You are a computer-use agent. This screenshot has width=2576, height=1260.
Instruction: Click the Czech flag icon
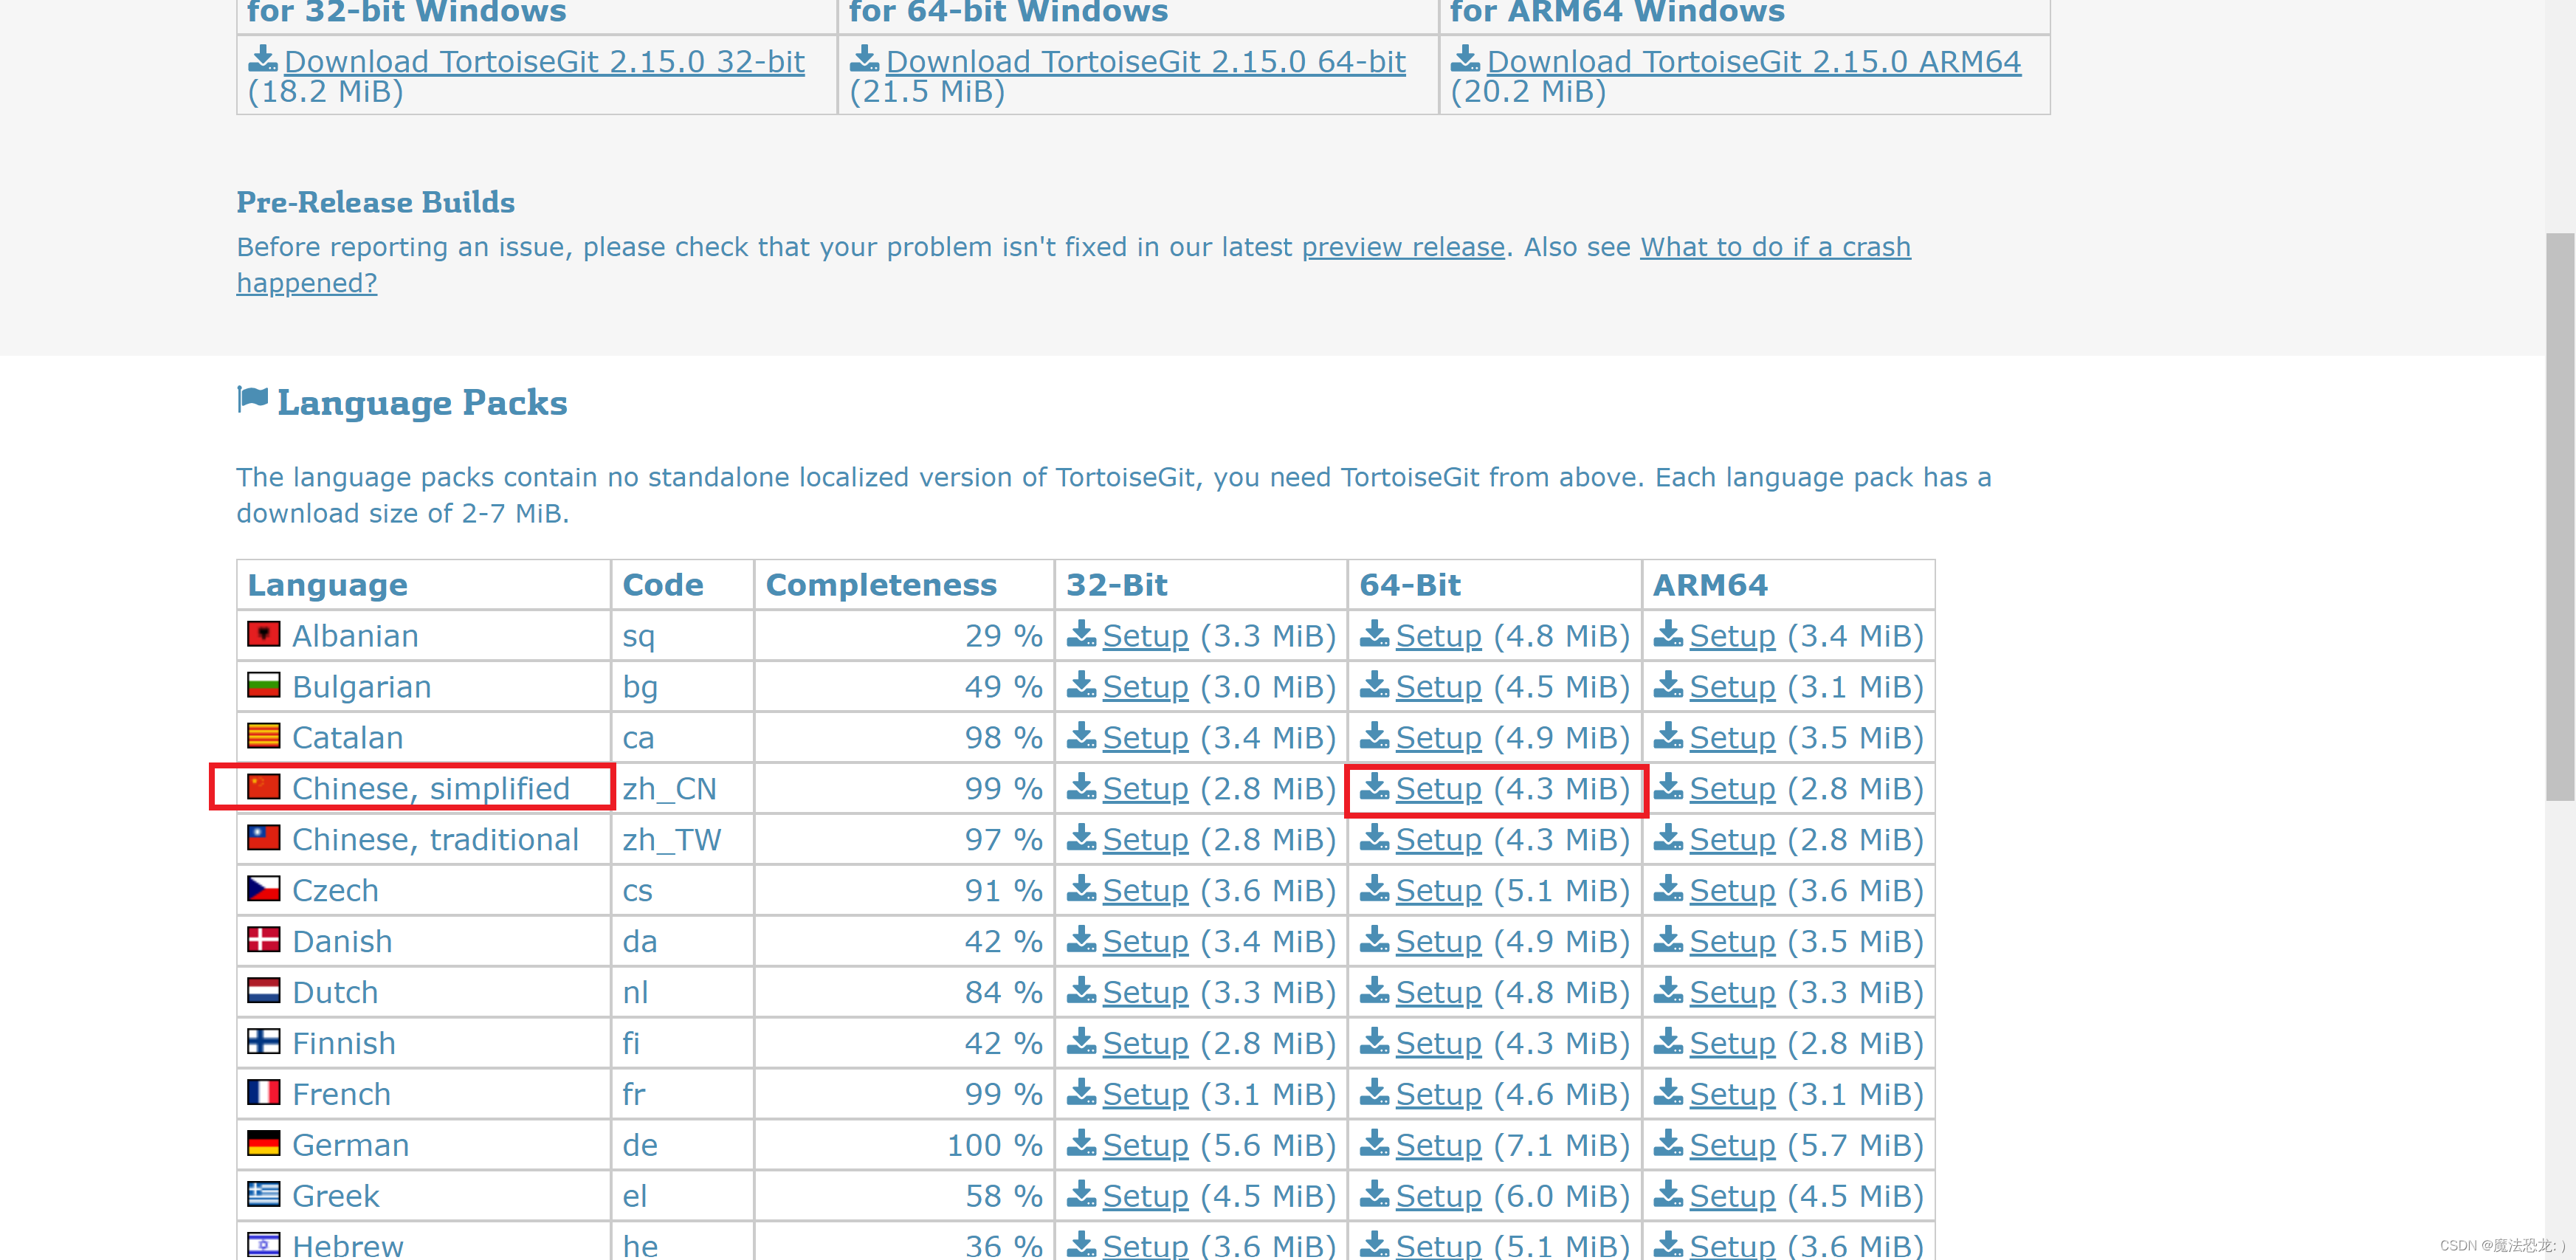tap(264, 889)
